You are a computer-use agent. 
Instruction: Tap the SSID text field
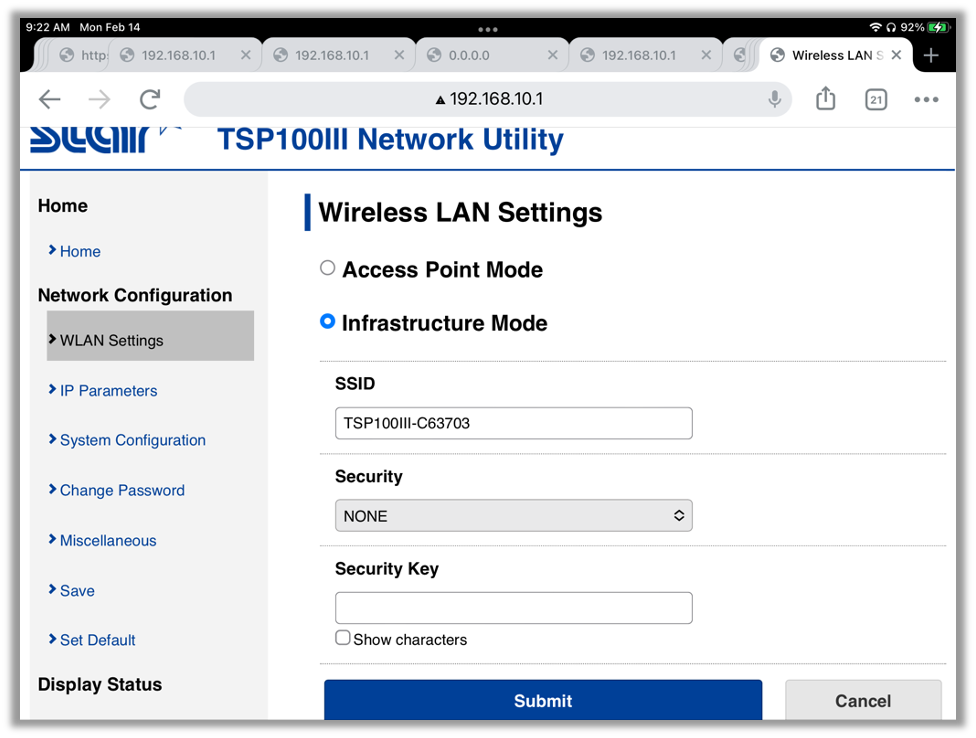pyautogui.click(x=513, y=423)
